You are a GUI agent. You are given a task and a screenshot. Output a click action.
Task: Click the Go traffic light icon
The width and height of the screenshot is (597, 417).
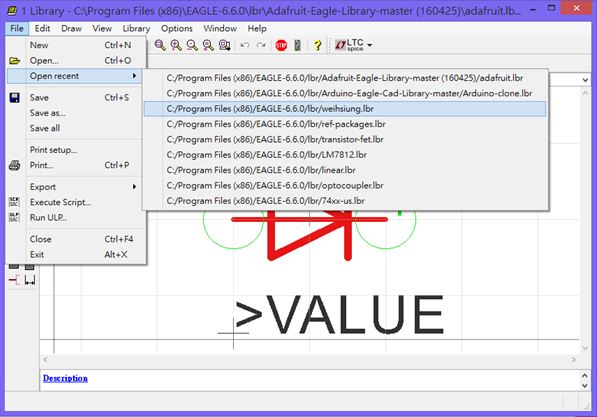(x=298, y=45)
